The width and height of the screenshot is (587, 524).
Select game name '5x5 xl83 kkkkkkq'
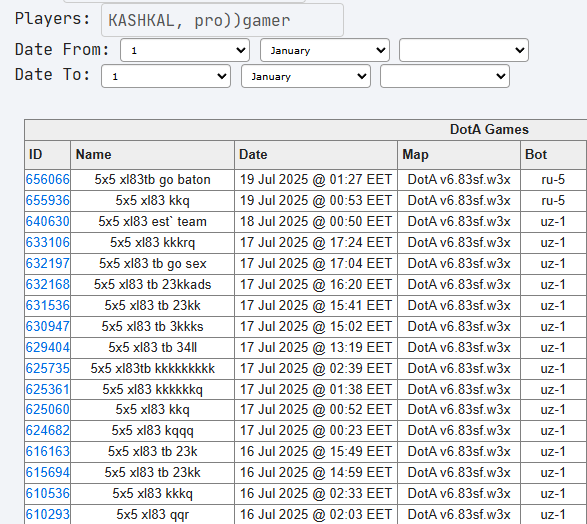tap(152, 390)
